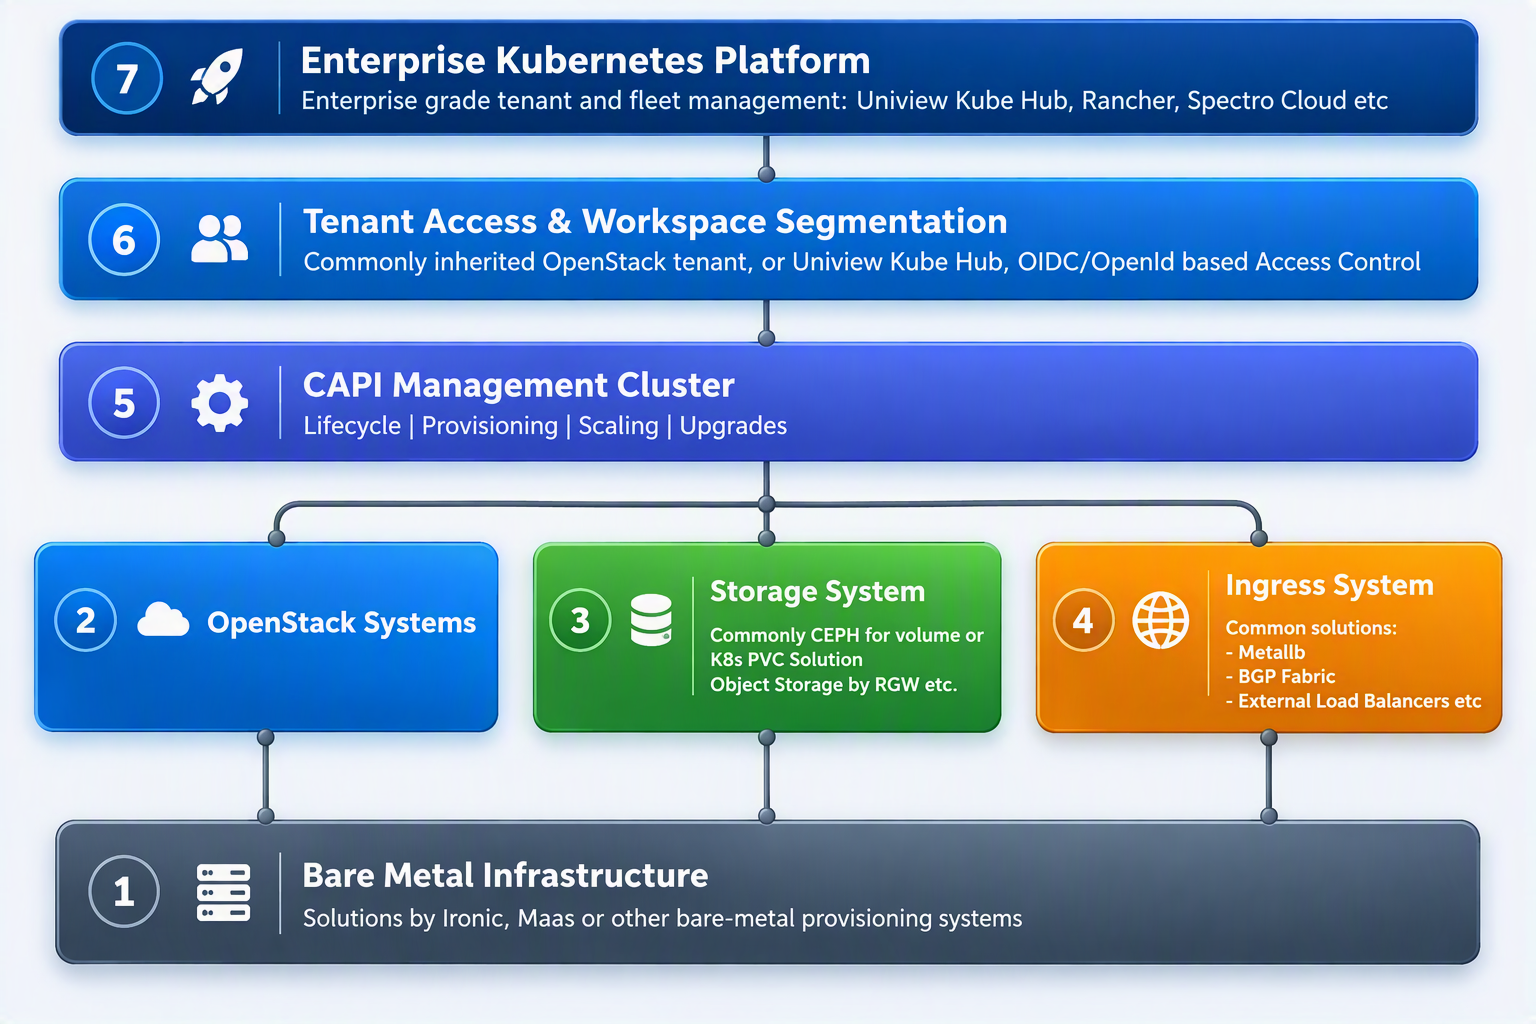Click the circled number 7 badge
Viewport: 1536px width, 1024px height.
point(127,78)
